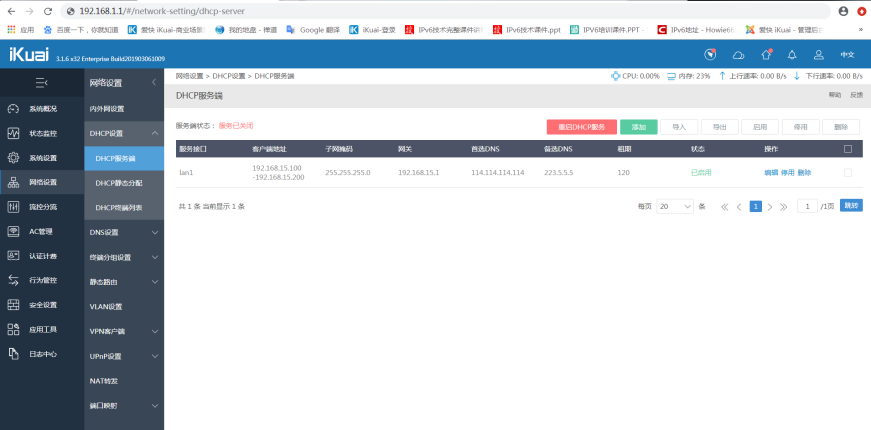Viewport: 871px width, 430px height.
Task: Click the CPU usage chip icon
Action: [615, 76]
